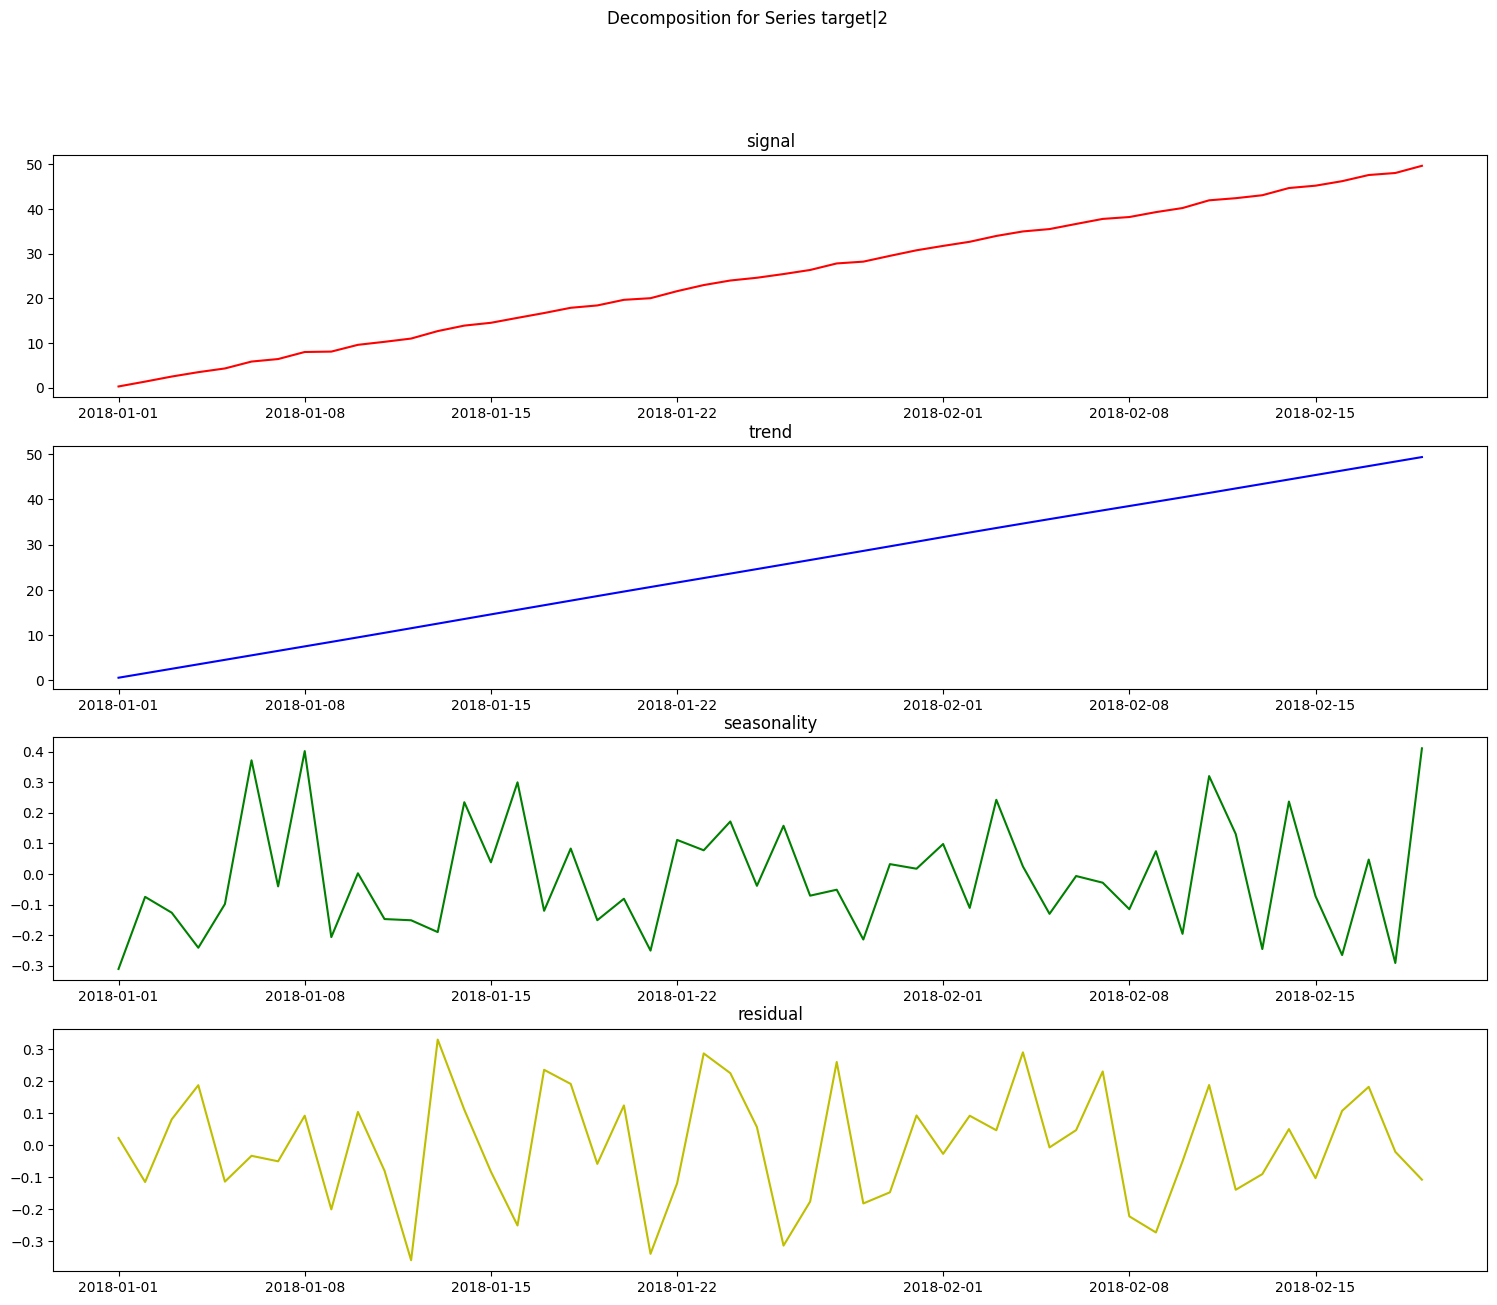Click '2018-01-22' label on residual x-axis
This screenshot has width=1497, height=1305.
click(677, 1286)
